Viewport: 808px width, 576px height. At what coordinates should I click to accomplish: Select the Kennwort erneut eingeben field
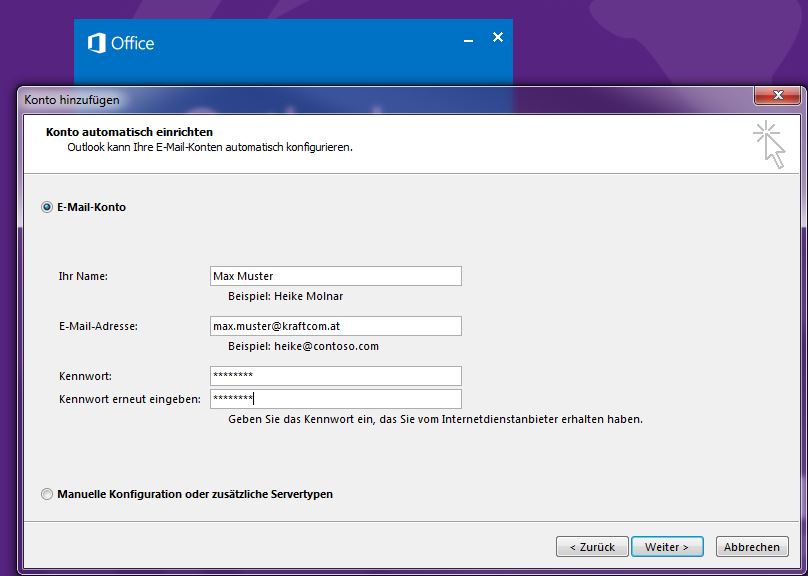click(335, 399)
